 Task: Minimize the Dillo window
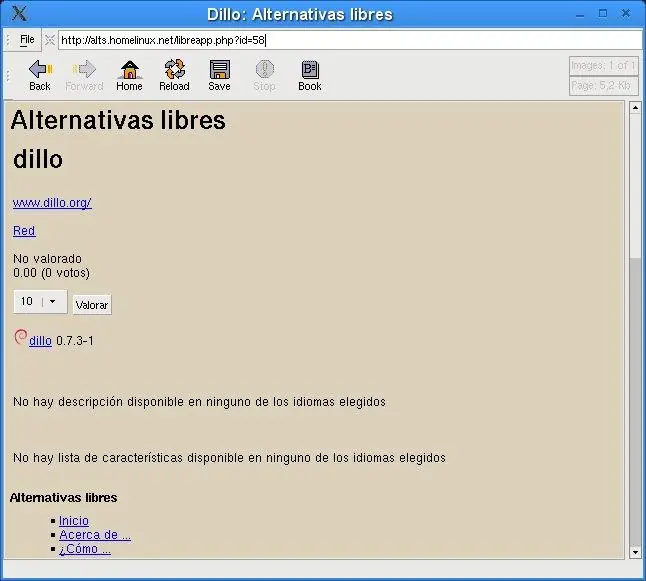point(580,14)
